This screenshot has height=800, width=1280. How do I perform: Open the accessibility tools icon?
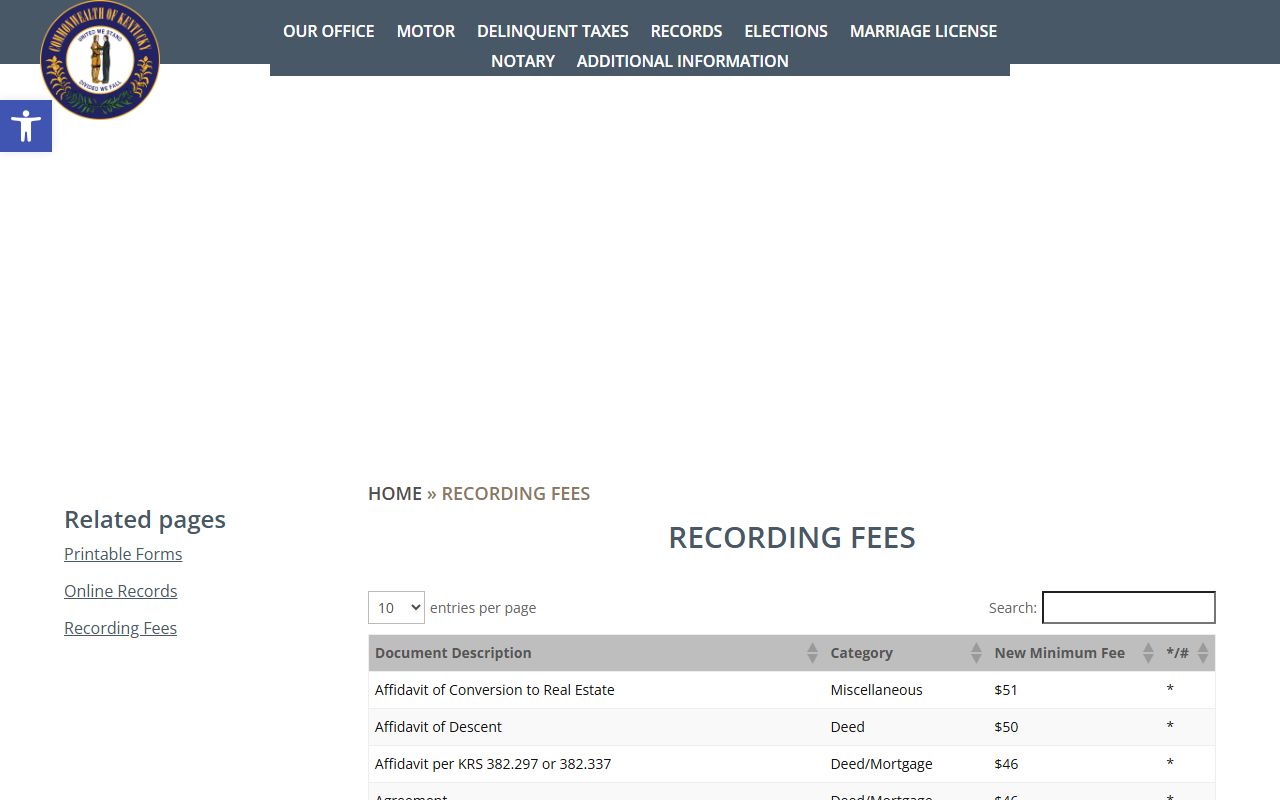26,126
